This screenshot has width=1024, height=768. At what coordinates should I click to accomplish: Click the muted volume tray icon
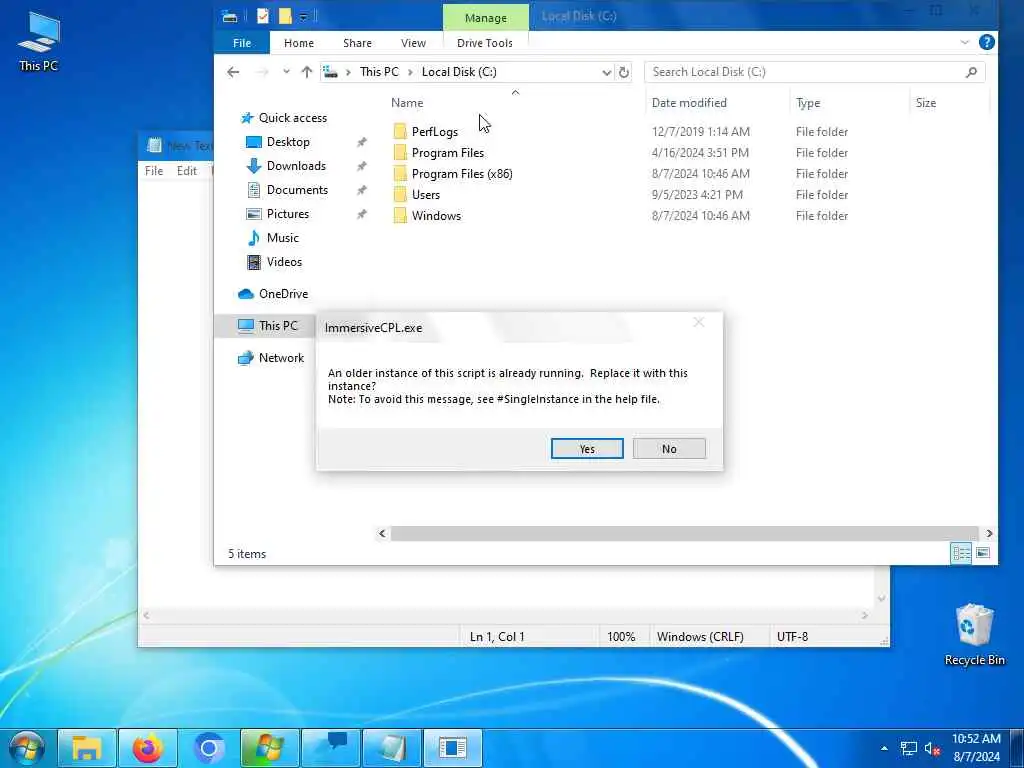[932, 749]
